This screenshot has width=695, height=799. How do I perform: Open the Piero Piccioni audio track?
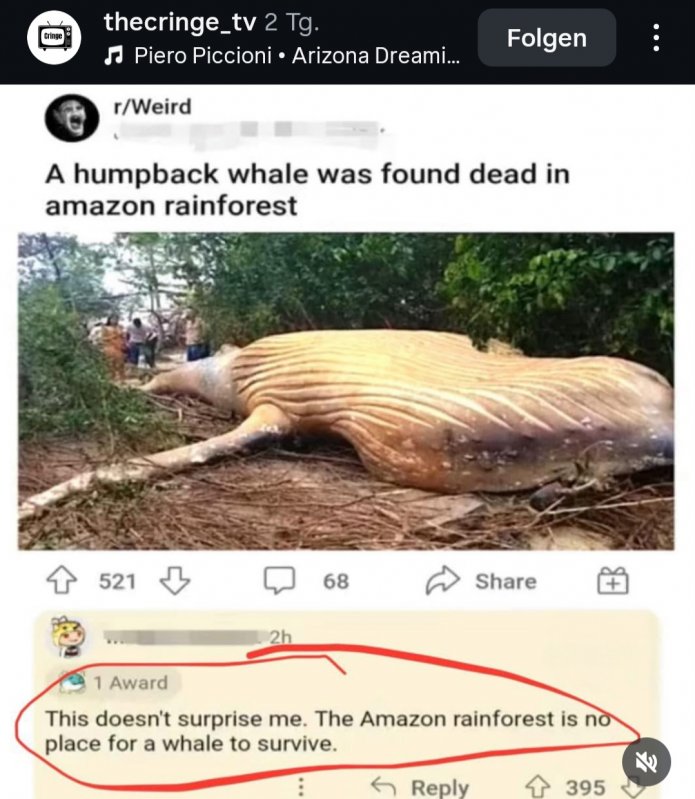297,56
